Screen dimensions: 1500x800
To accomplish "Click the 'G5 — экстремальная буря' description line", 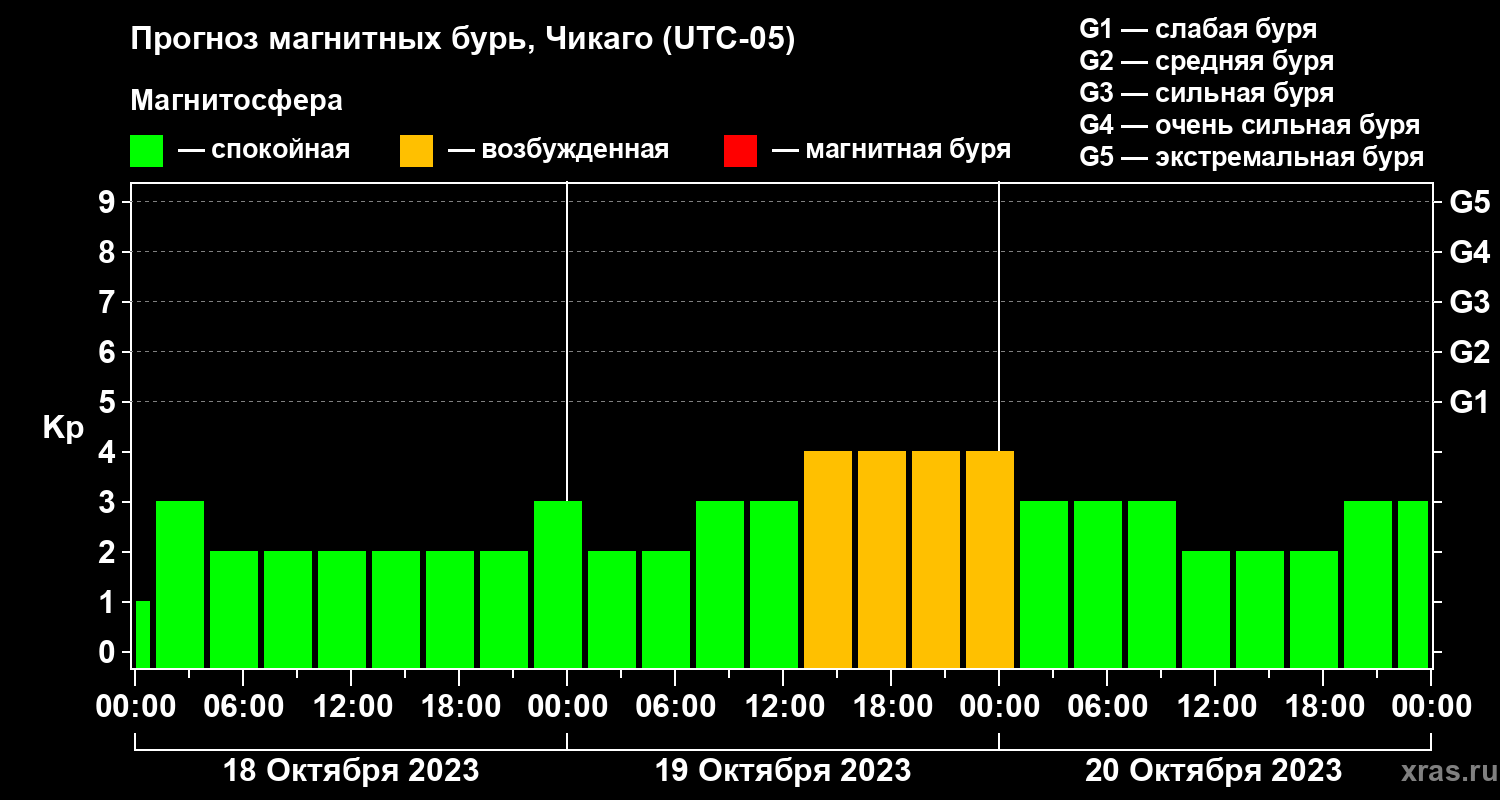I will tap(1251, 157).
